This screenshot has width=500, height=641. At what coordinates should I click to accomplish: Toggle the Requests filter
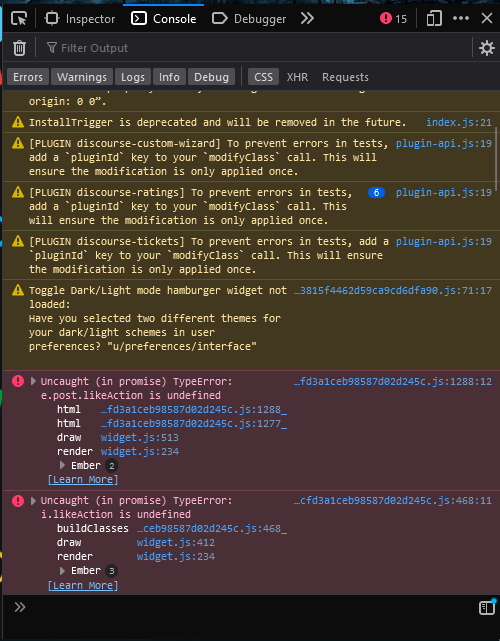pyautogui.click(x=345, y=77)
